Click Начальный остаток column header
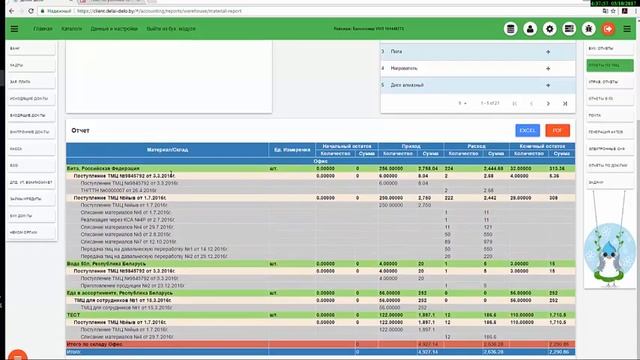The image size is (640, 360). (x=347, y=146)
